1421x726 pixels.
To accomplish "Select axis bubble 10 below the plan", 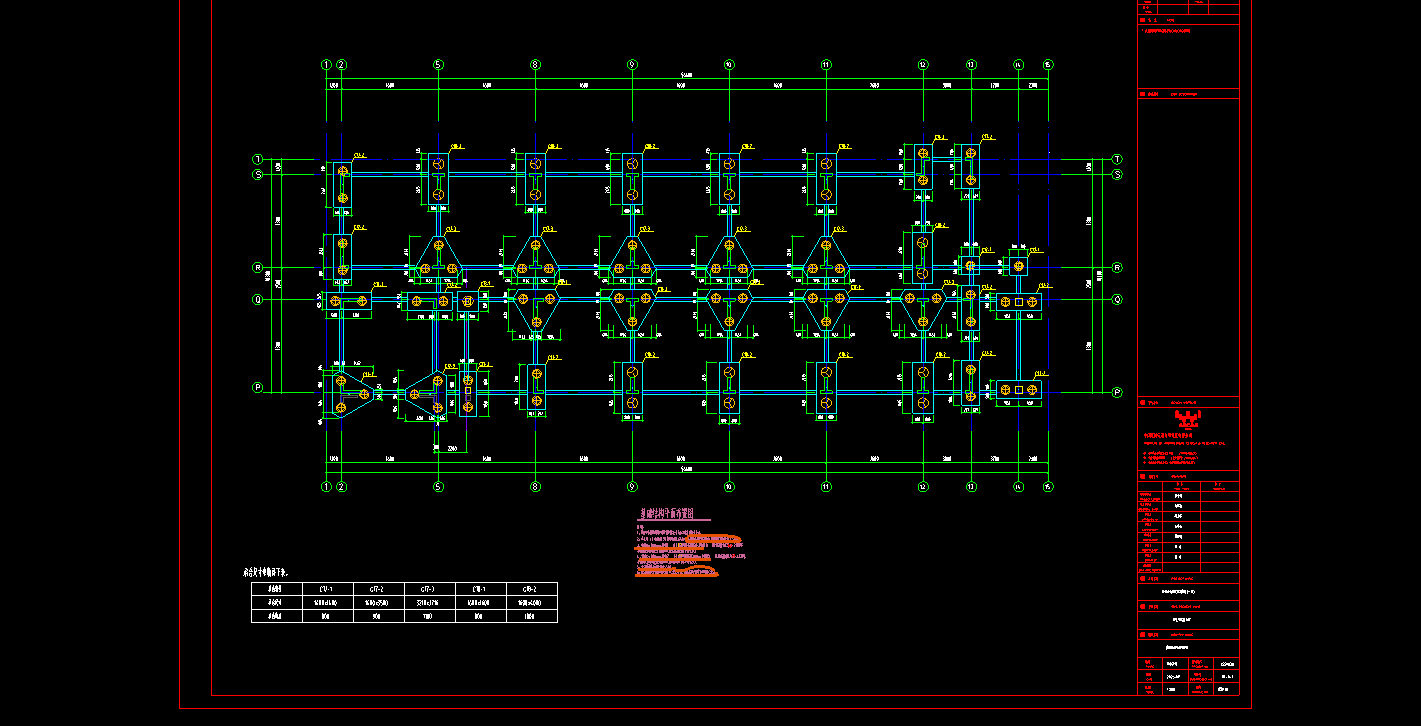I will click(x=729, y=487).
